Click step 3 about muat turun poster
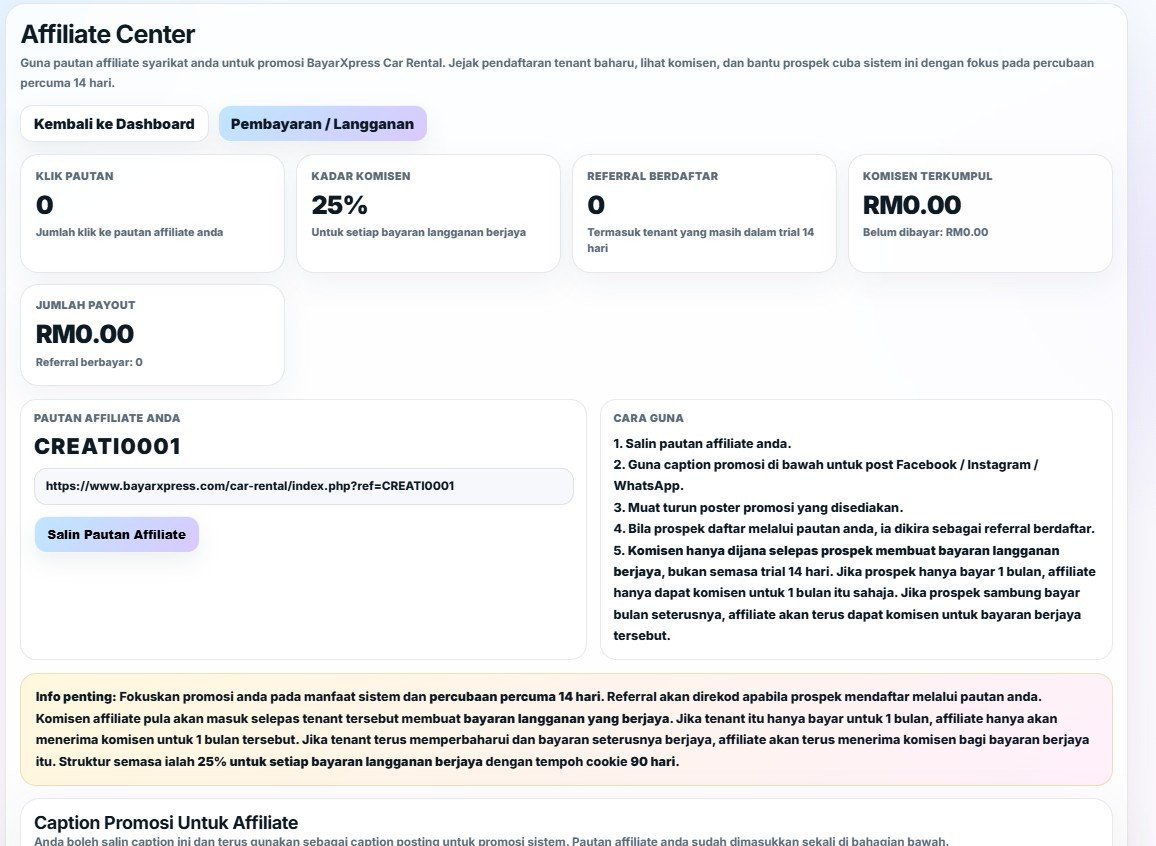Image resolution: width=1156 pixels, height=846 pixels. (758, 506)
